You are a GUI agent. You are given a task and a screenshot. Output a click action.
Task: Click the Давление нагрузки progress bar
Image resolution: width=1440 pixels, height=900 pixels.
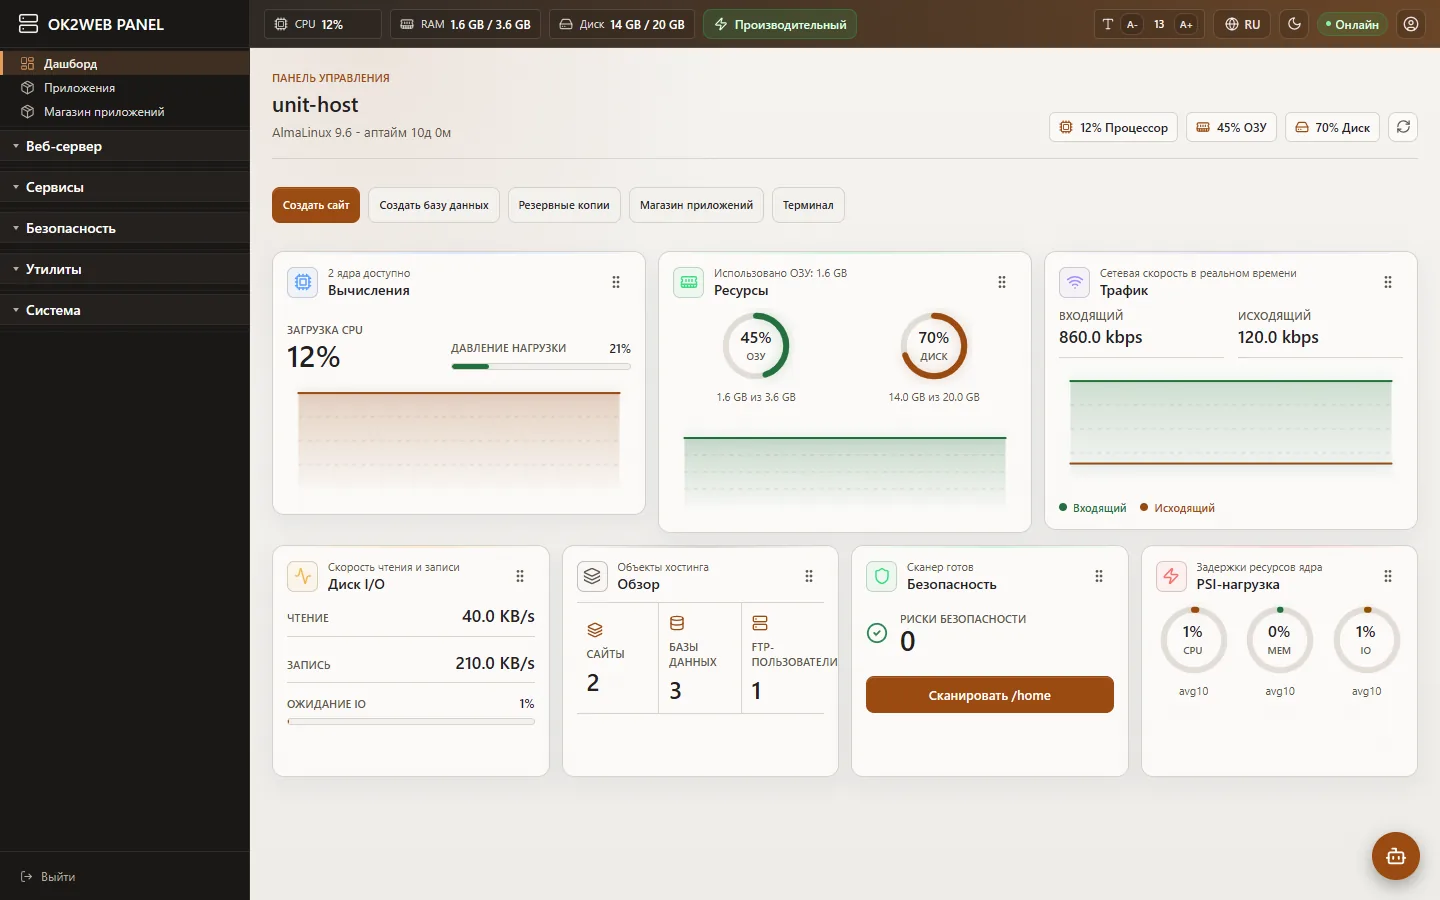tap(541, 367)
